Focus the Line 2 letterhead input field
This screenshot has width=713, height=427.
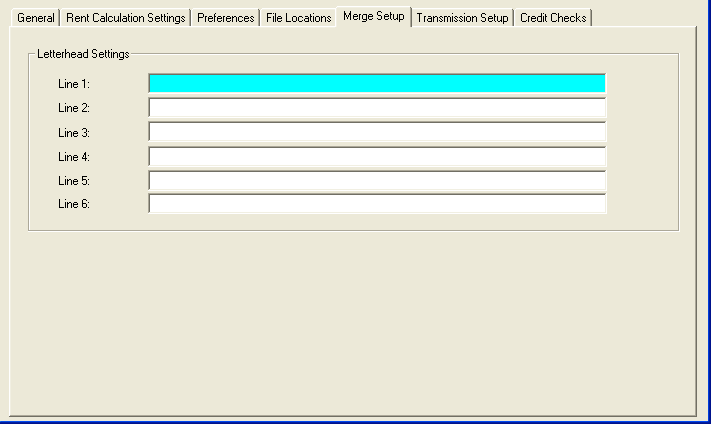pyautogui.click(x=377, y=108)
